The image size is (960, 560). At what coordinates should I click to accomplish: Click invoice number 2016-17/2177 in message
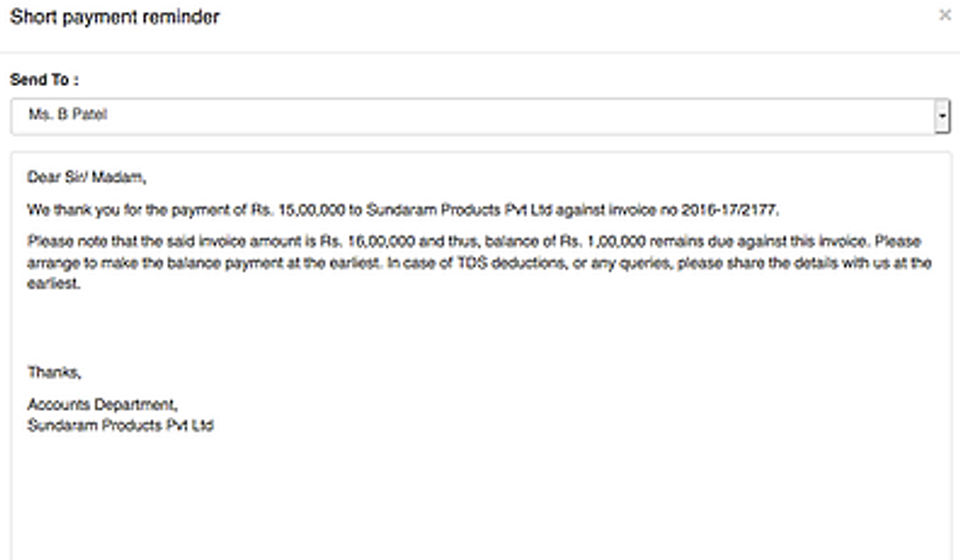click(729, 210)
